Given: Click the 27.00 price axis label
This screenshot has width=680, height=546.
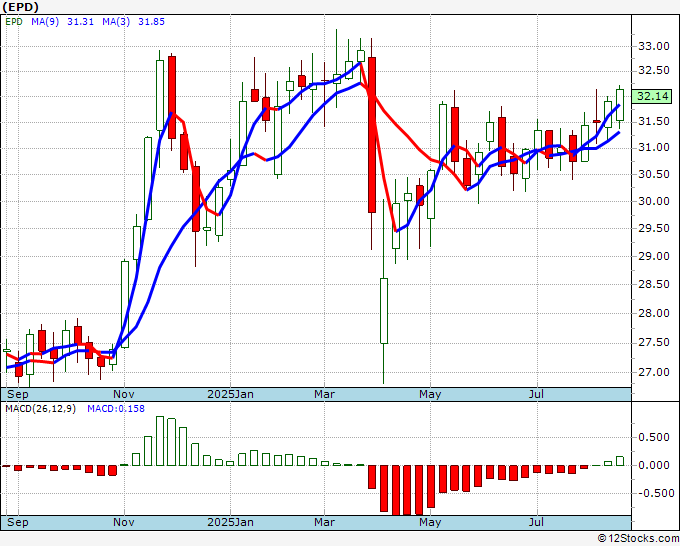Looking at the screenshot, I should coord(654,373).
